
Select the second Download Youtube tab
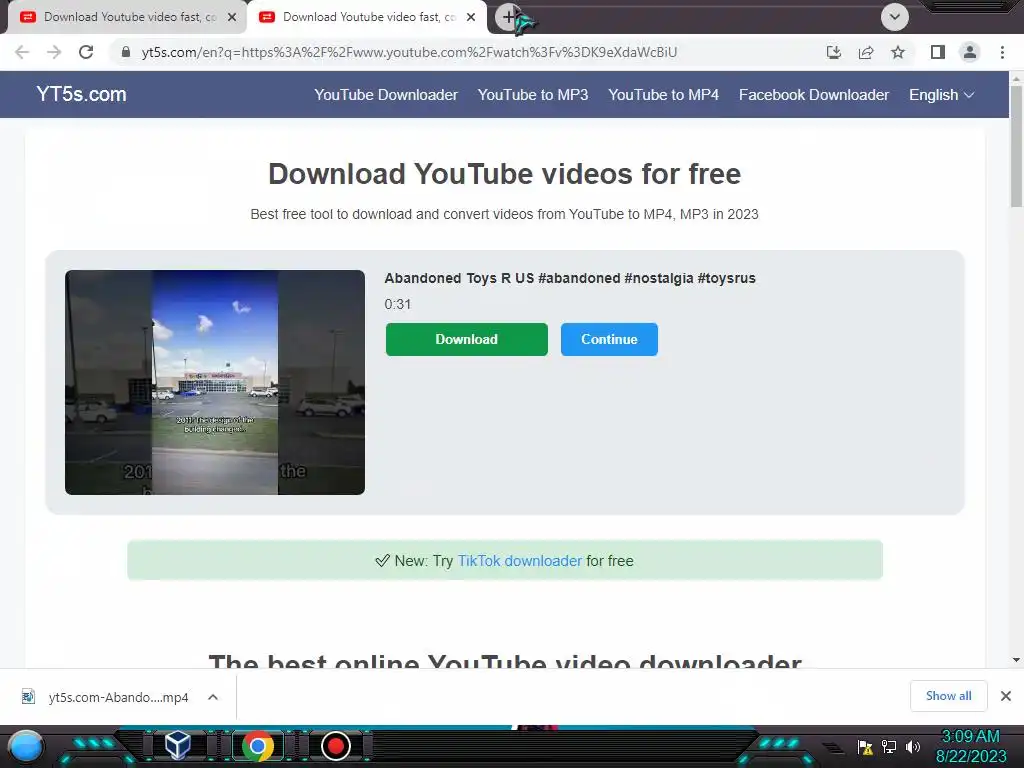[368, 17]
